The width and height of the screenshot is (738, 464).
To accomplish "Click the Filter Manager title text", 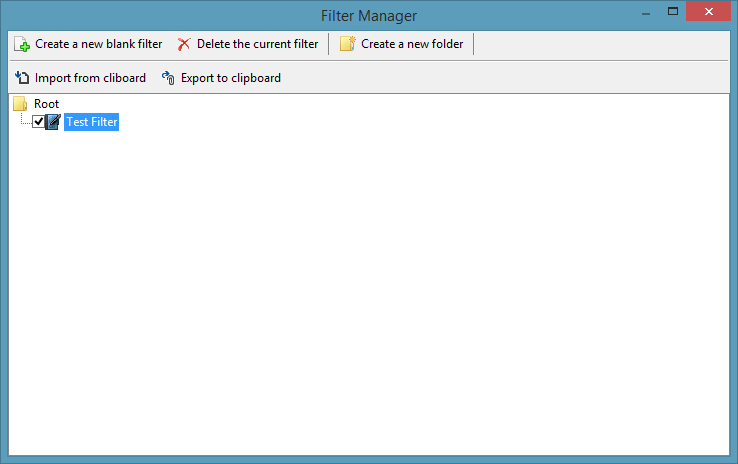I will [369, 16].
